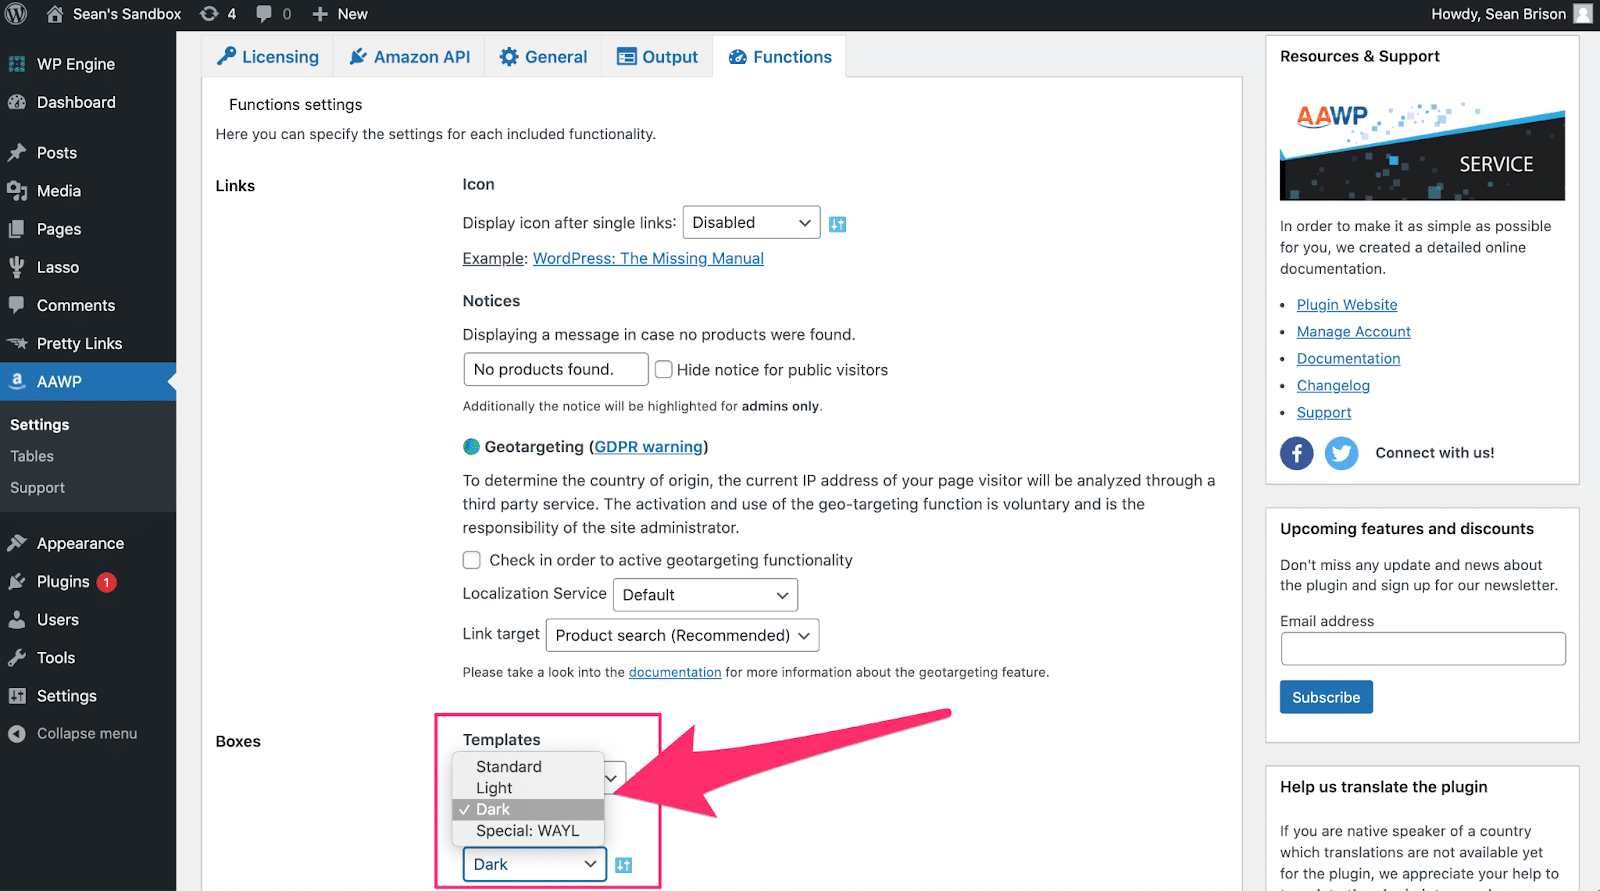Open geotargeting documentation link
This screenshot has height=891, width=1600.
point(675,672)
